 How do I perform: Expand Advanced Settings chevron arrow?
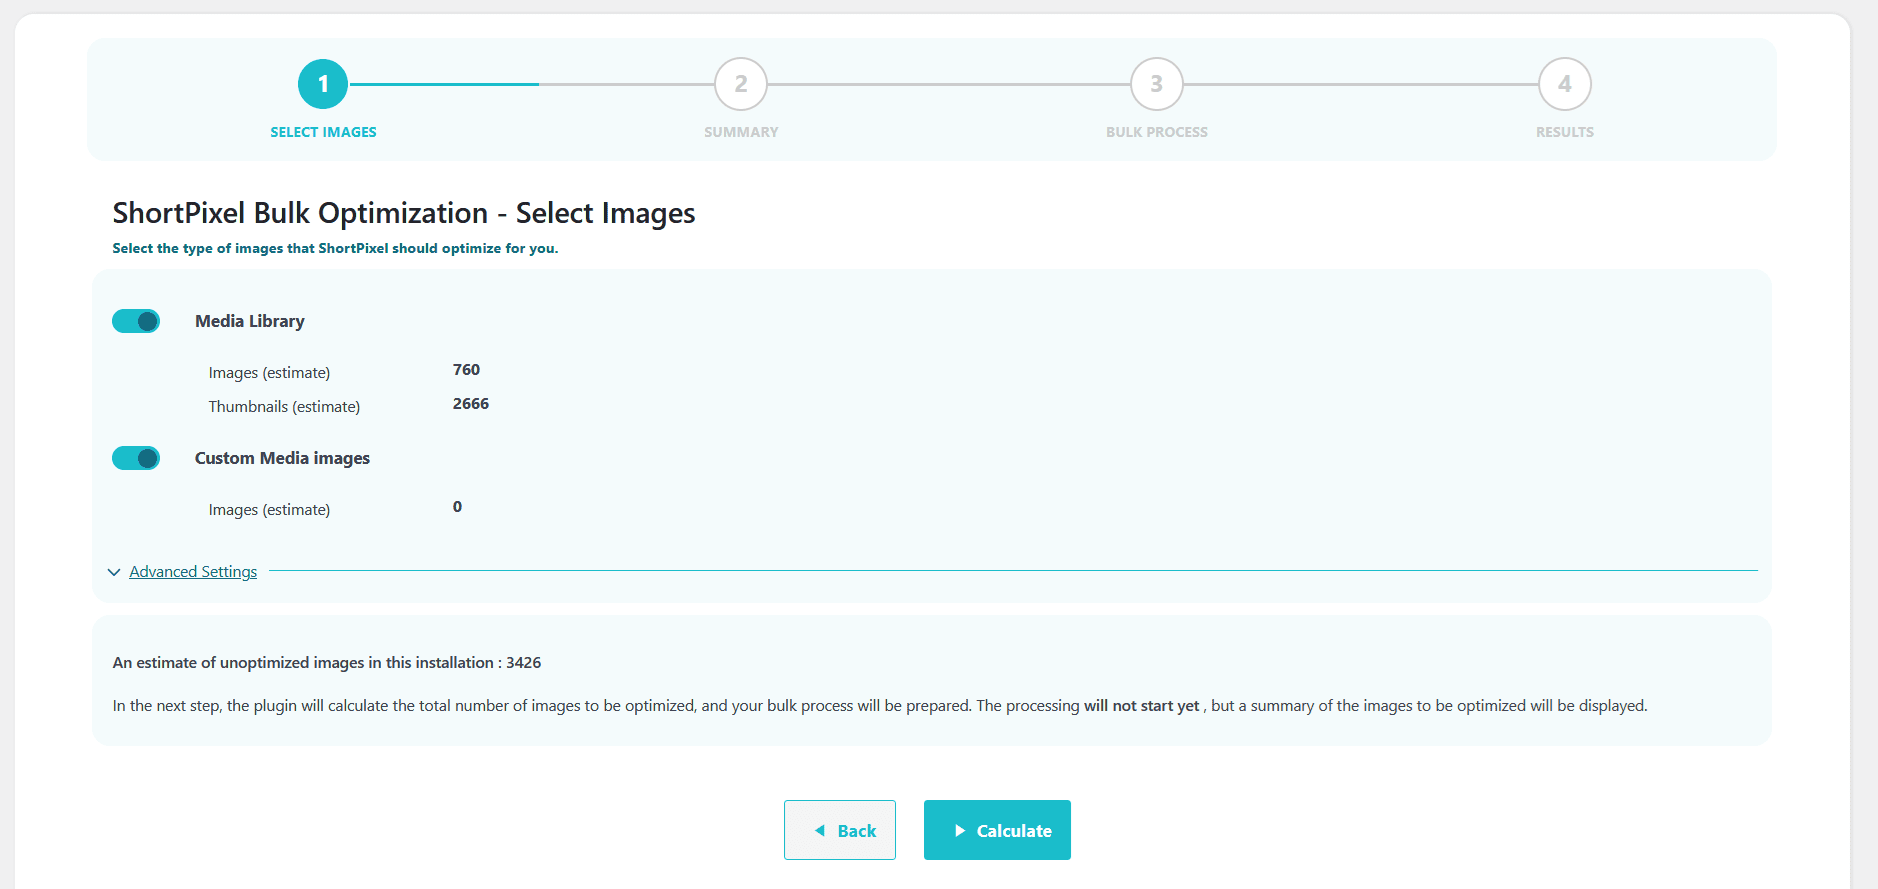[x=114, y=572]
